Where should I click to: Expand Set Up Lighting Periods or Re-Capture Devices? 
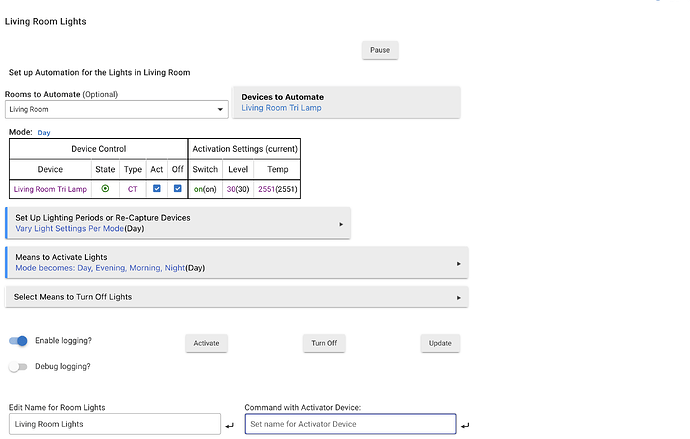[x=178, y=223]
